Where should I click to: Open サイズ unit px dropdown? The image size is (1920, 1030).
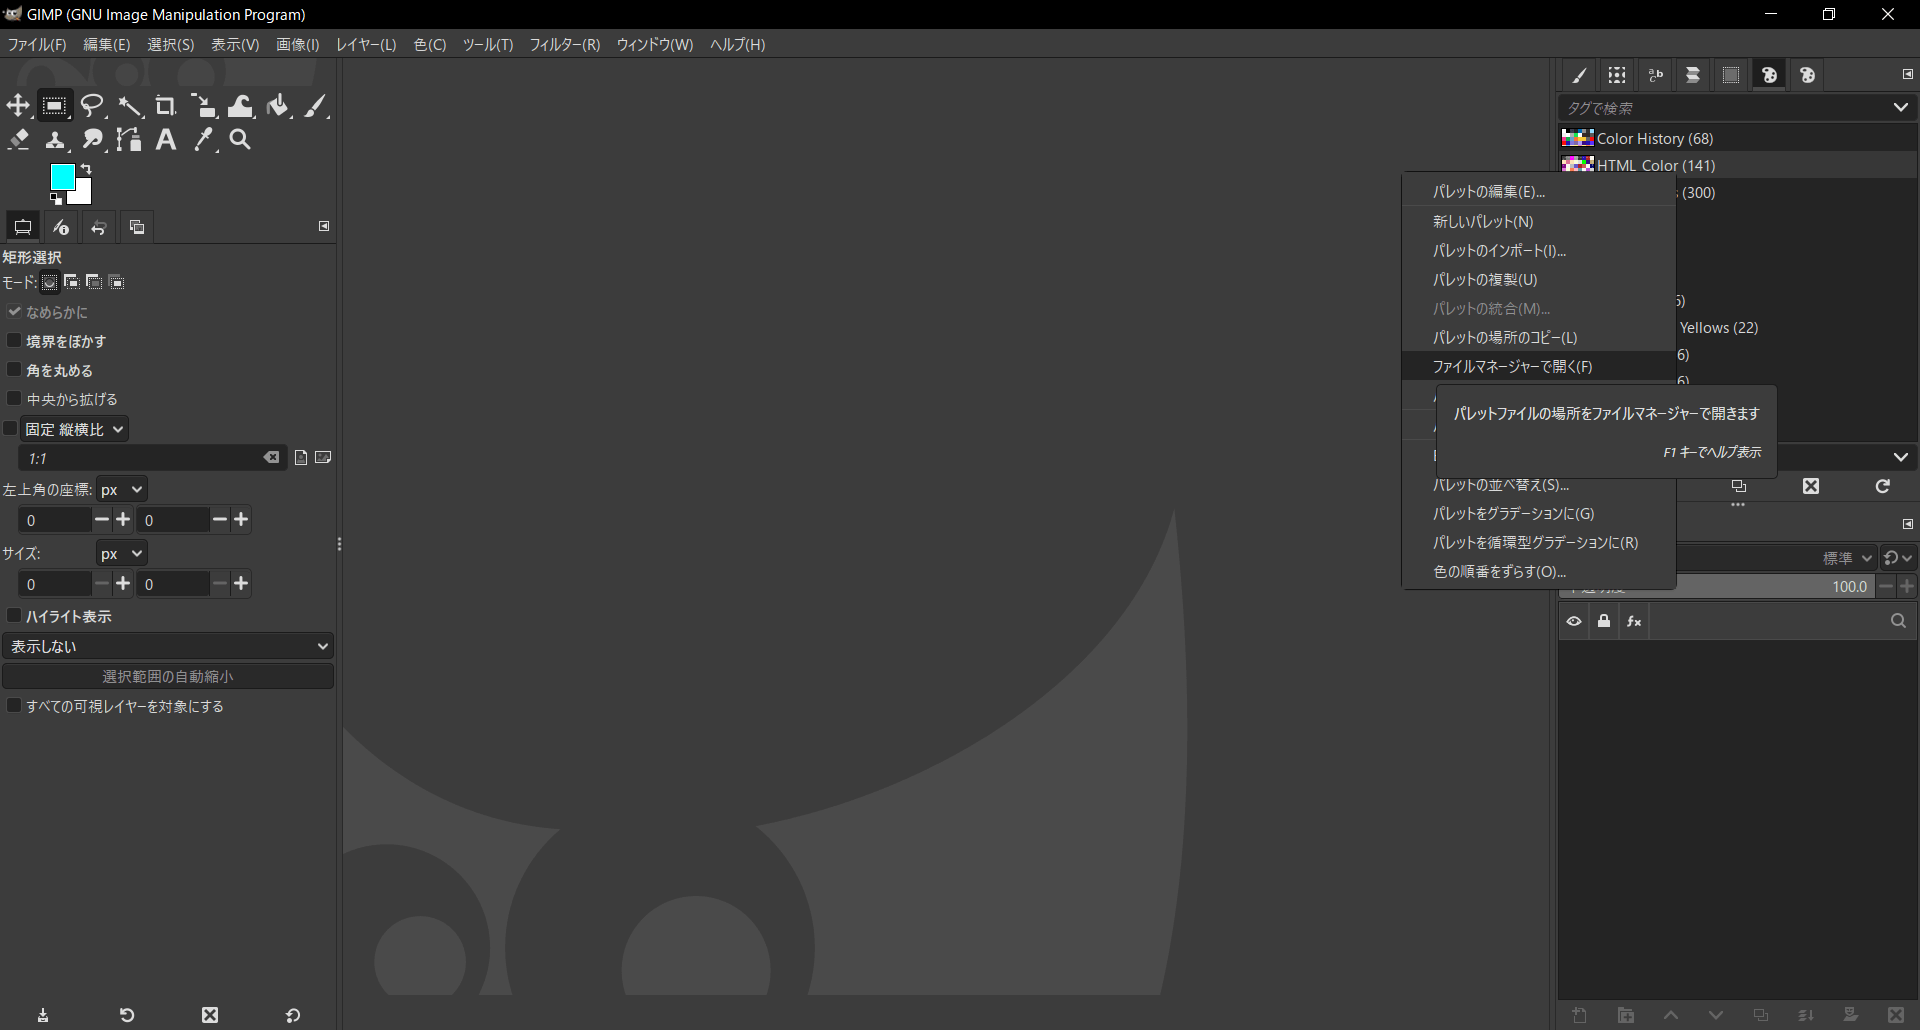122,553
